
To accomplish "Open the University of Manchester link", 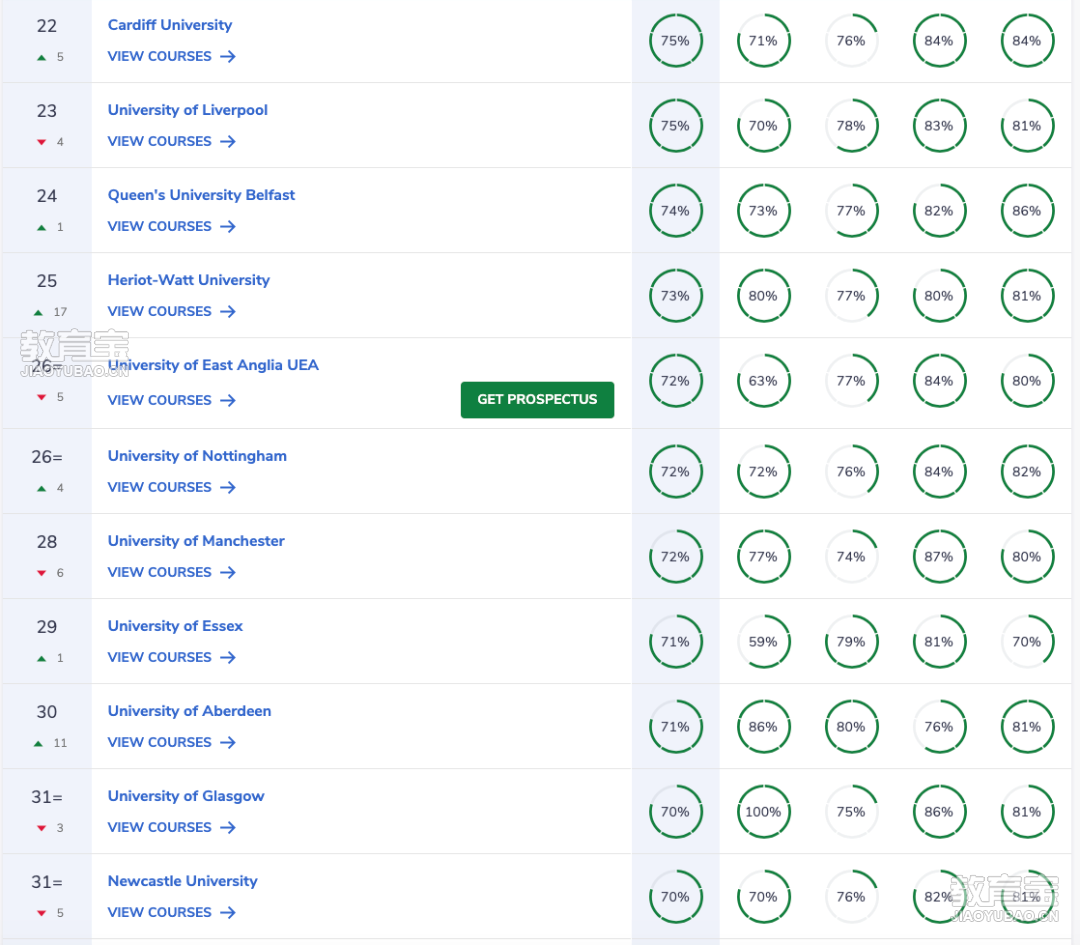I will pos(196,541).
